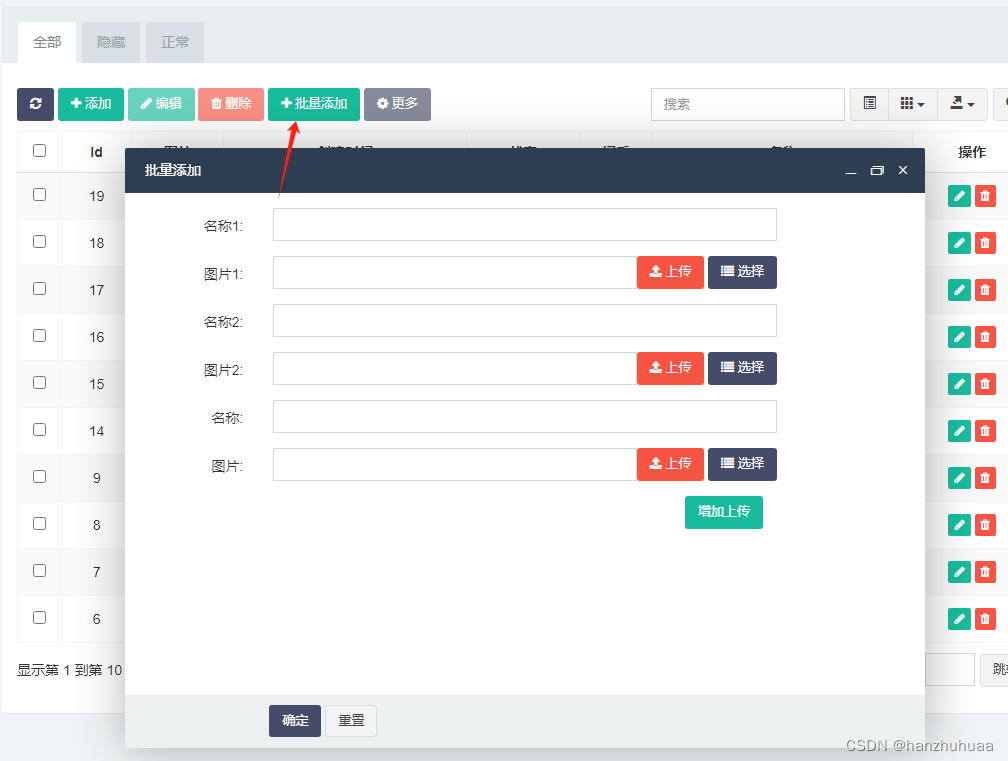Click the edit pencil icon for row 14
Image resolution: width=1008 pixels, height=761 pixels.
click(x=959, y=431)
